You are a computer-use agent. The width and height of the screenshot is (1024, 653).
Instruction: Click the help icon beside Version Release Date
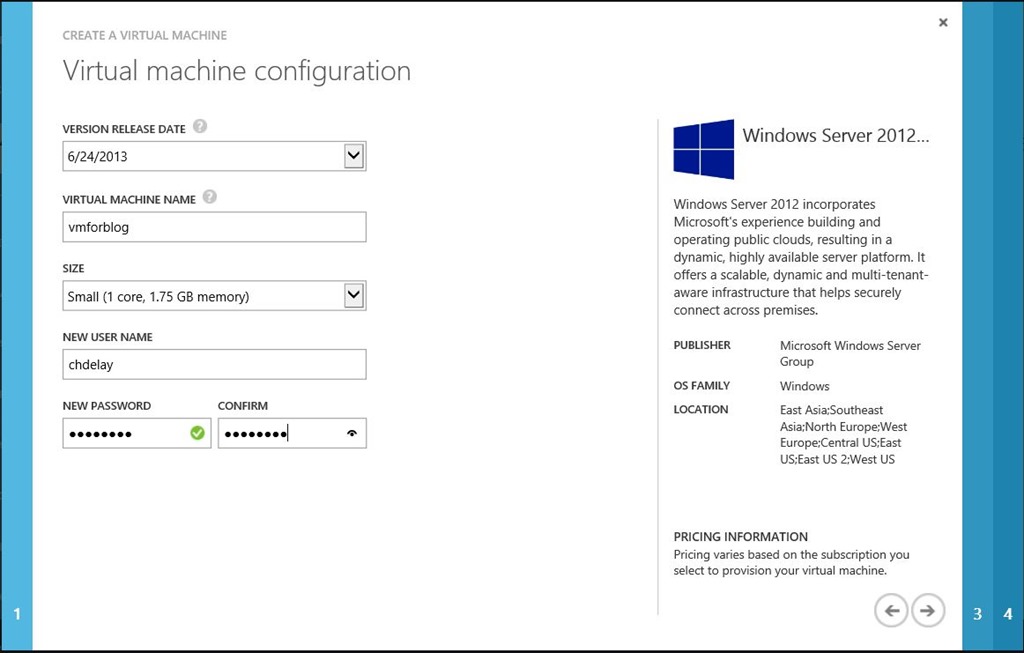click(200, 126)
